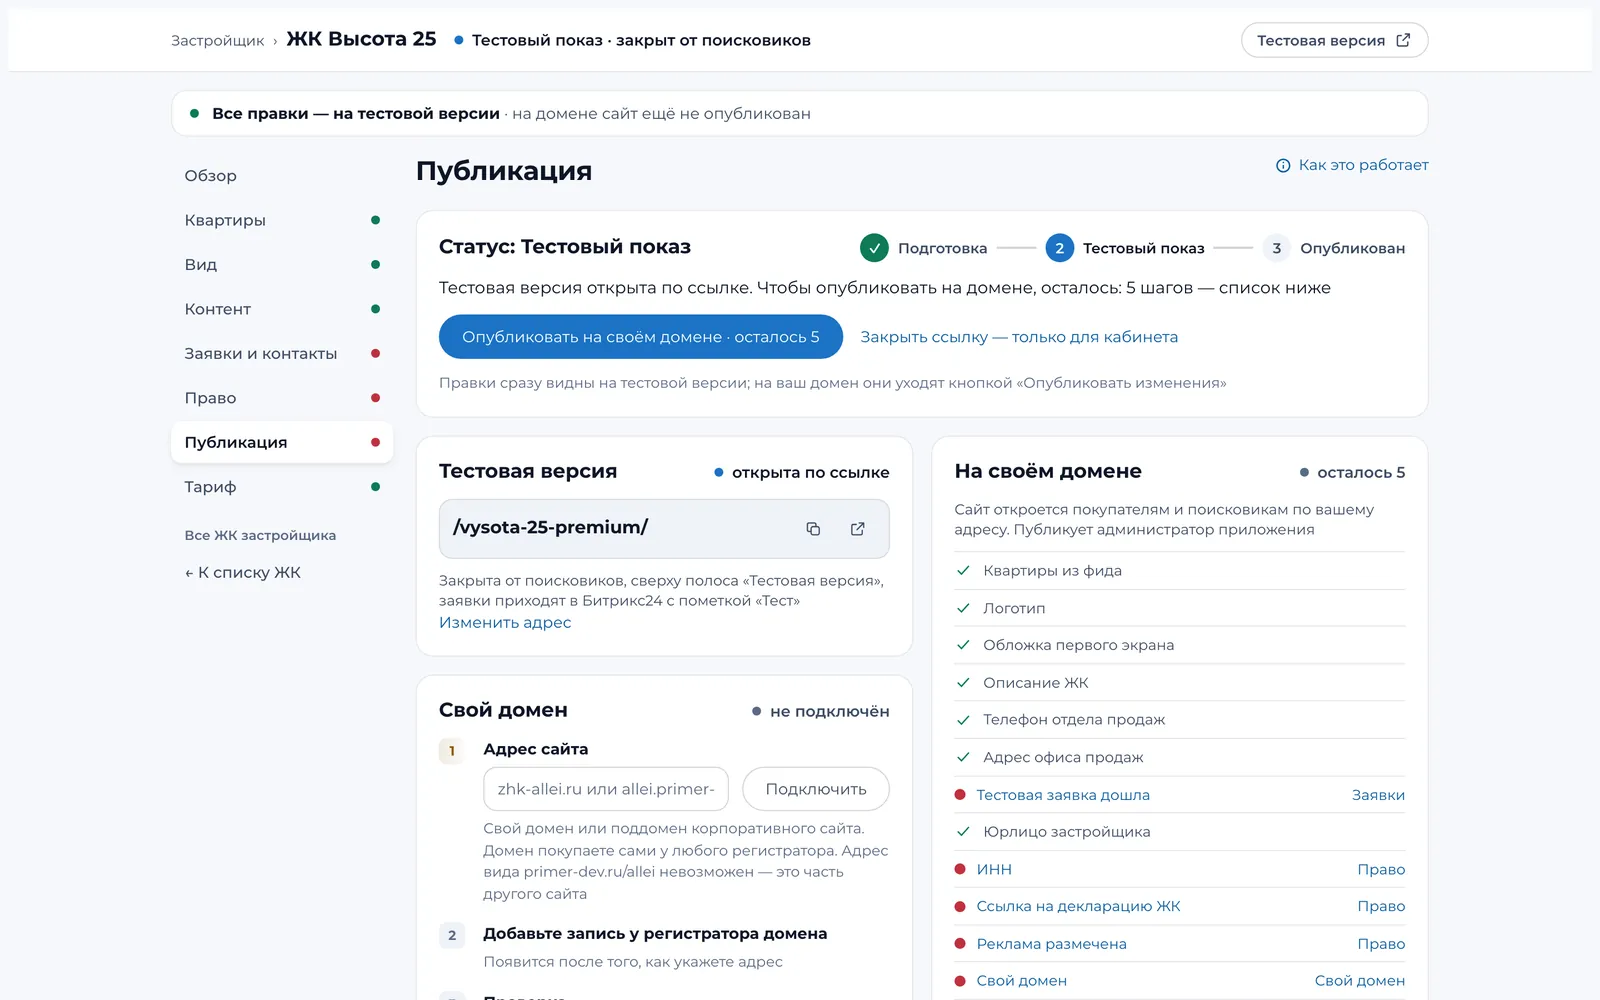Click "Опубликовать на своём домене · осталось 5"

[x=641, y=337]
